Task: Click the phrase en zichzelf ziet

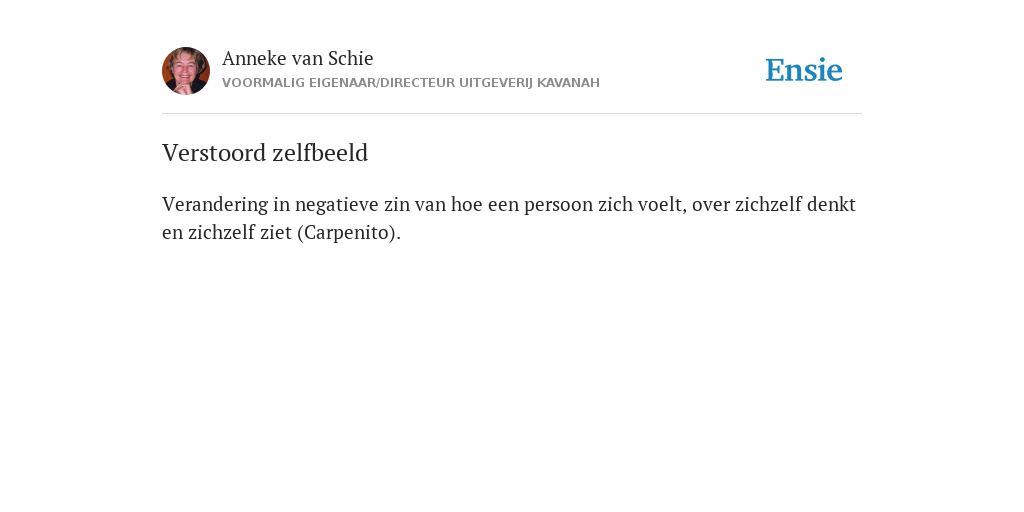Action: pyautogui.click(x=227, y=233)
